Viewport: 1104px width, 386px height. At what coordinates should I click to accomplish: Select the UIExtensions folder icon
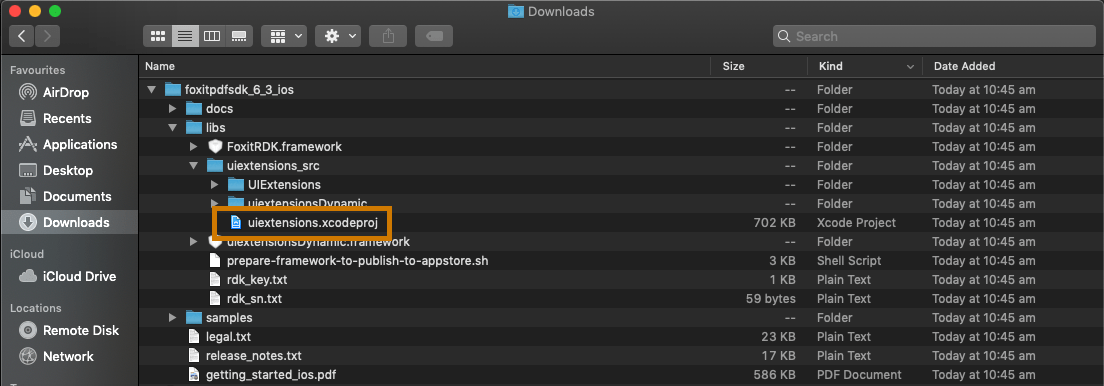point(237,185)
